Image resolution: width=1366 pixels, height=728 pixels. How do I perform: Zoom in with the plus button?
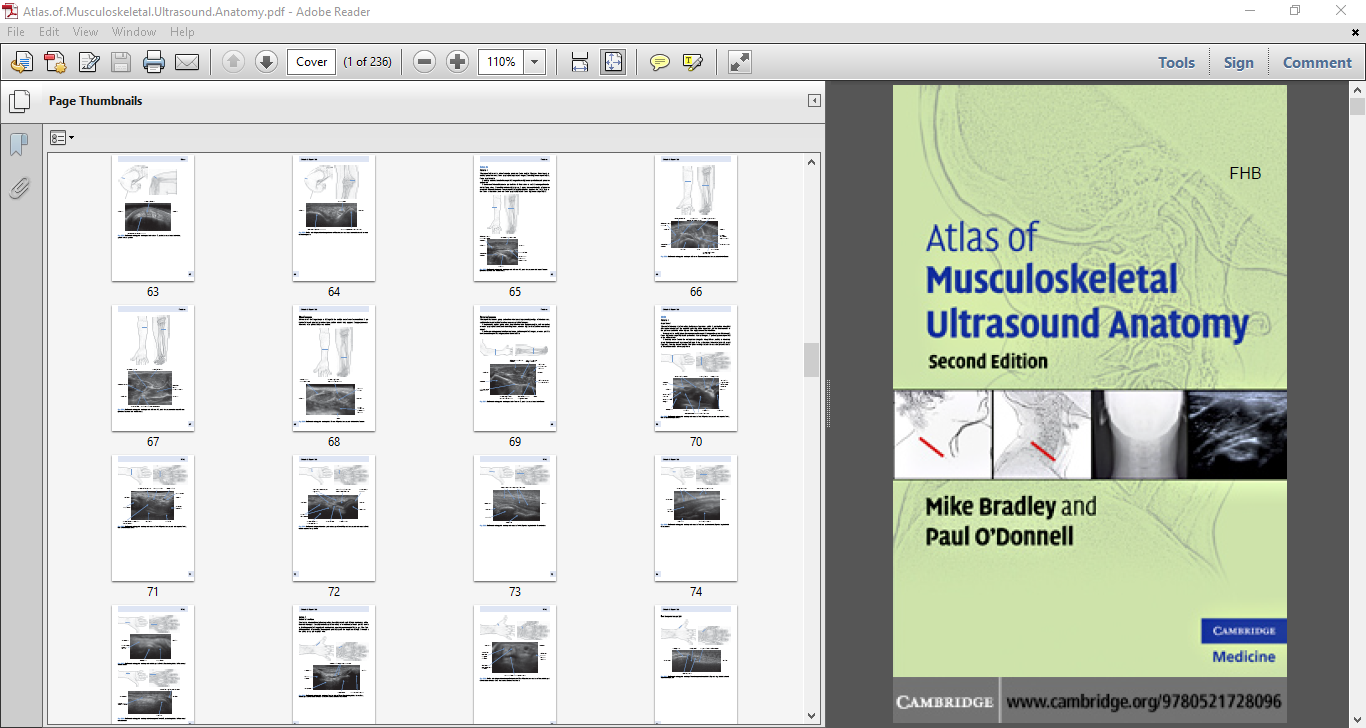pyautogui.click(x=457, y=62)
